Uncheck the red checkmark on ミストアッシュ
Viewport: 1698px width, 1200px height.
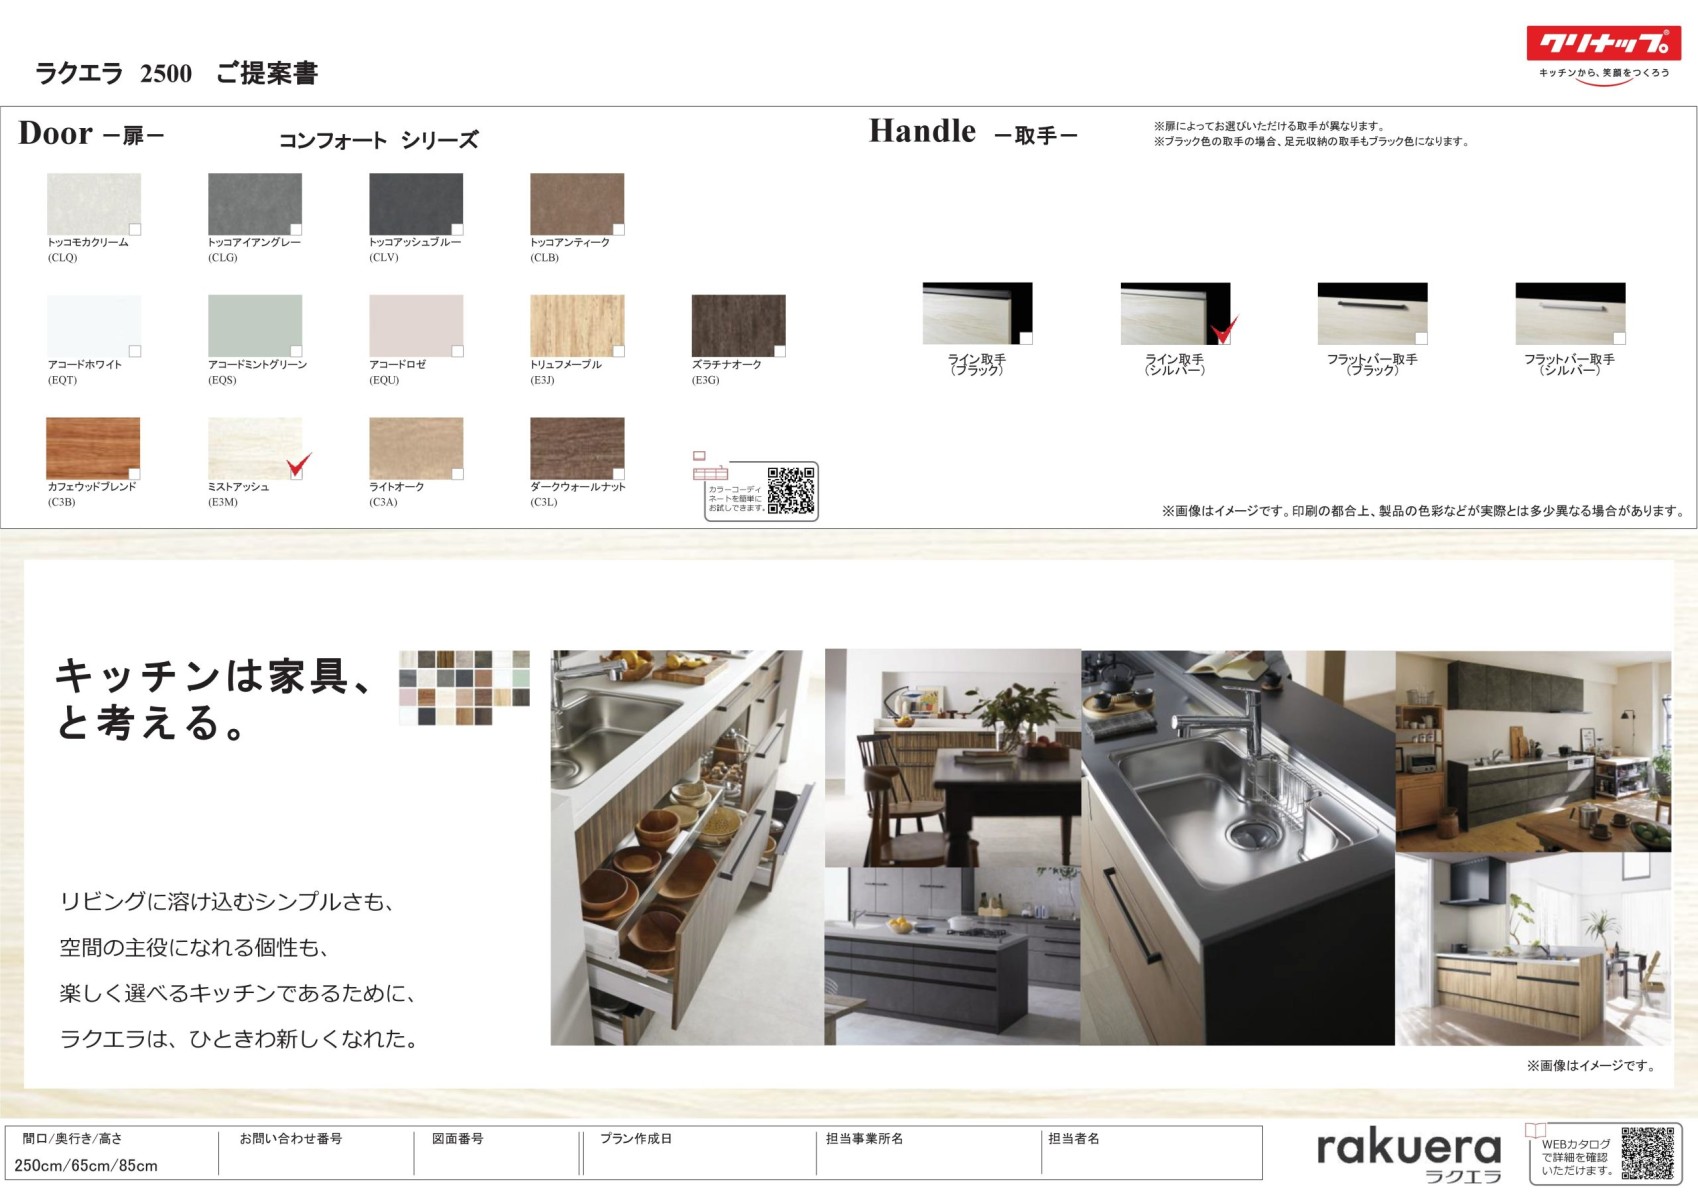[x=299, y=465]
